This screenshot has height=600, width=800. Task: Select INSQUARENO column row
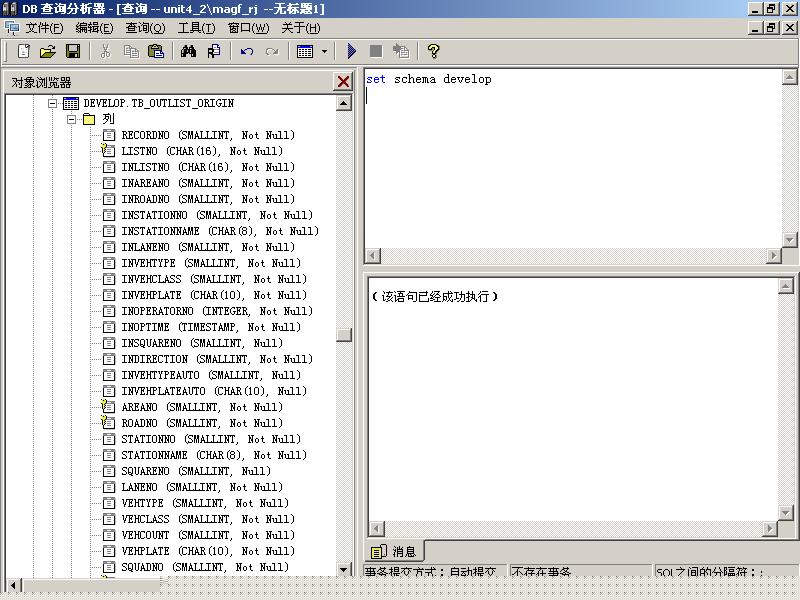(202, 343)
